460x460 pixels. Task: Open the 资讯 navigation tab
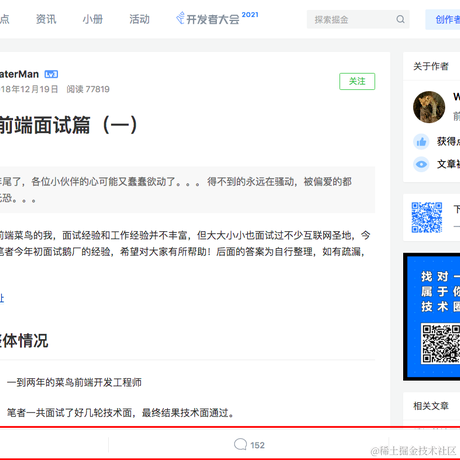[x=46, y=19]
